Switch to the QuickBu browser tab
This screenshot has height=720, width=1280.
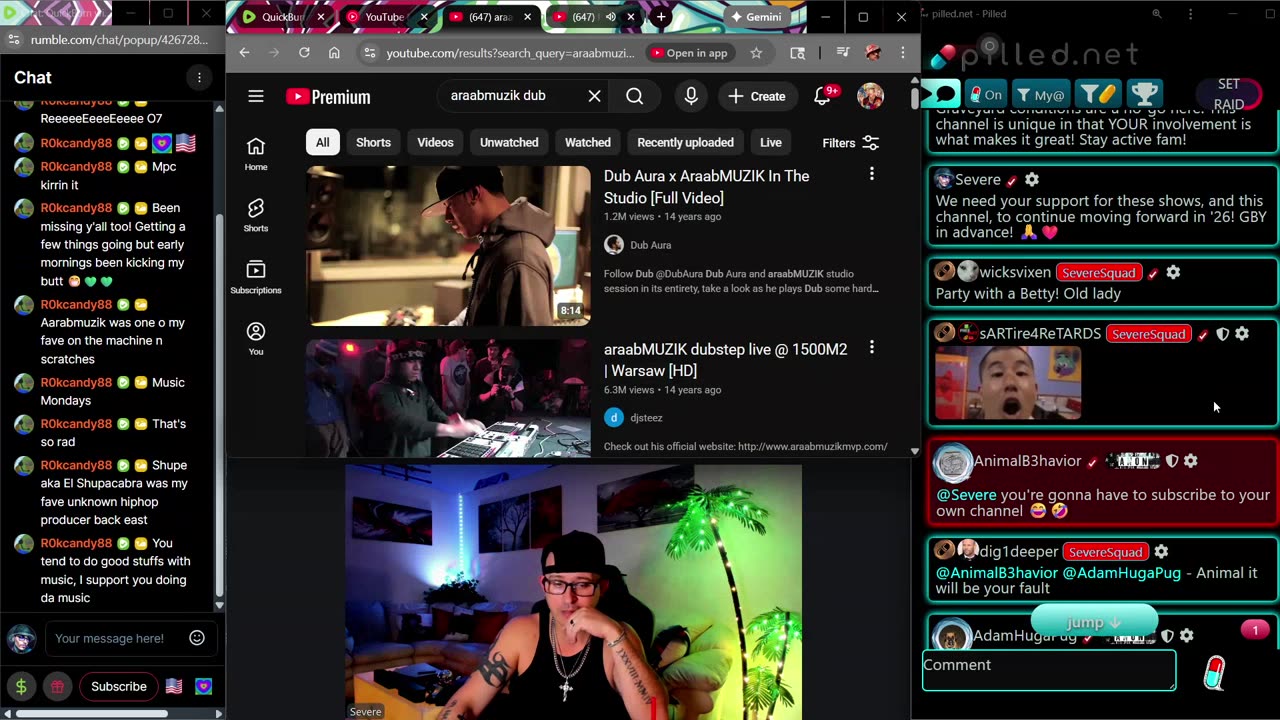coord(285,17)
